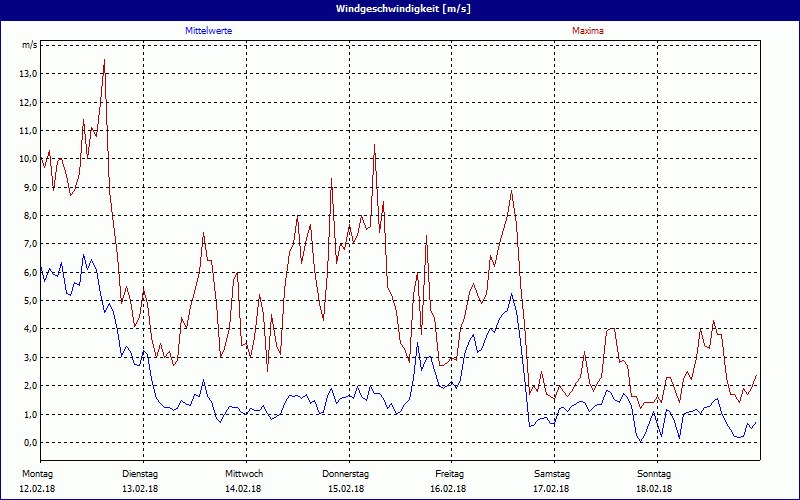Click the highest red Maxima peak on Monday
This screenshot has width=800, height=500.
coord(104,60)
